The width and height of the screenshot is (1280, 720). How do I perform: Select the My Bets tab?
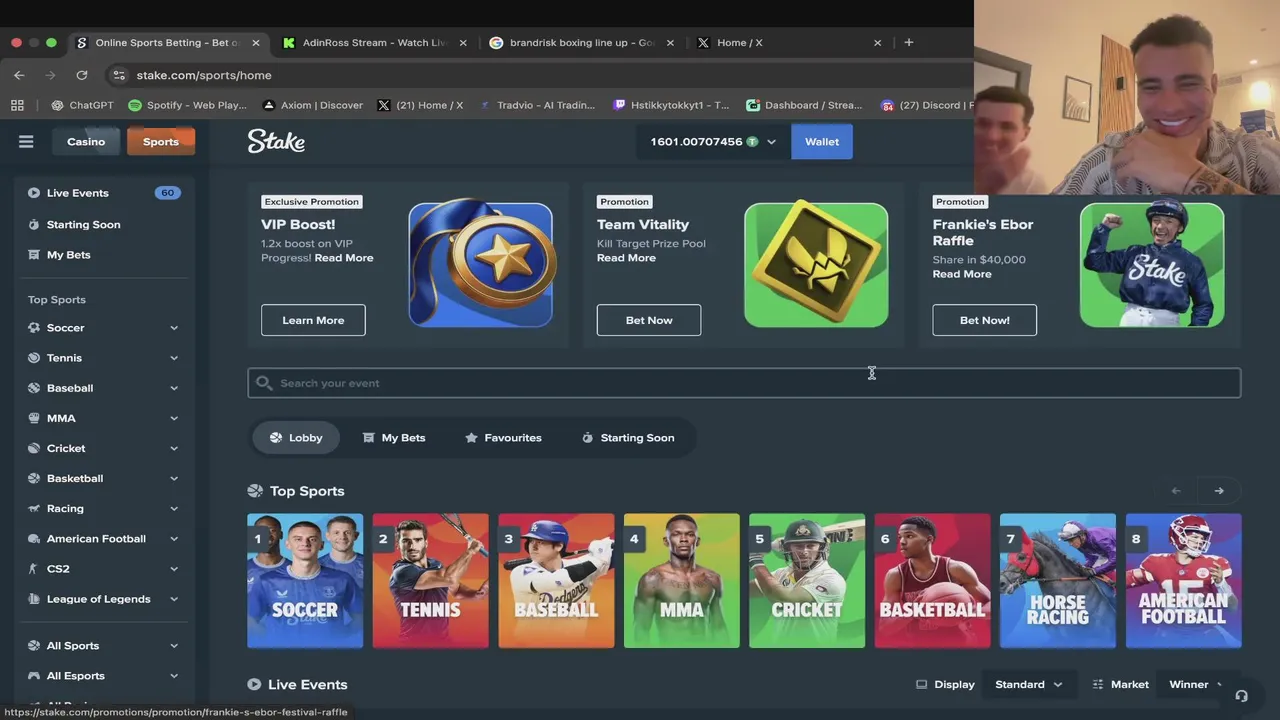pyautogui.click(x=393, y=438)
